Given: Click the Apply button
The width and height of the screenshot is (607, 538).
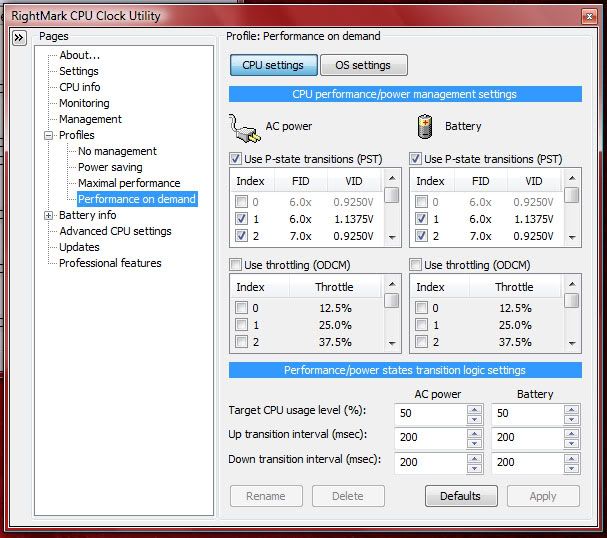Looking at the screenshot, I should 543,496.
